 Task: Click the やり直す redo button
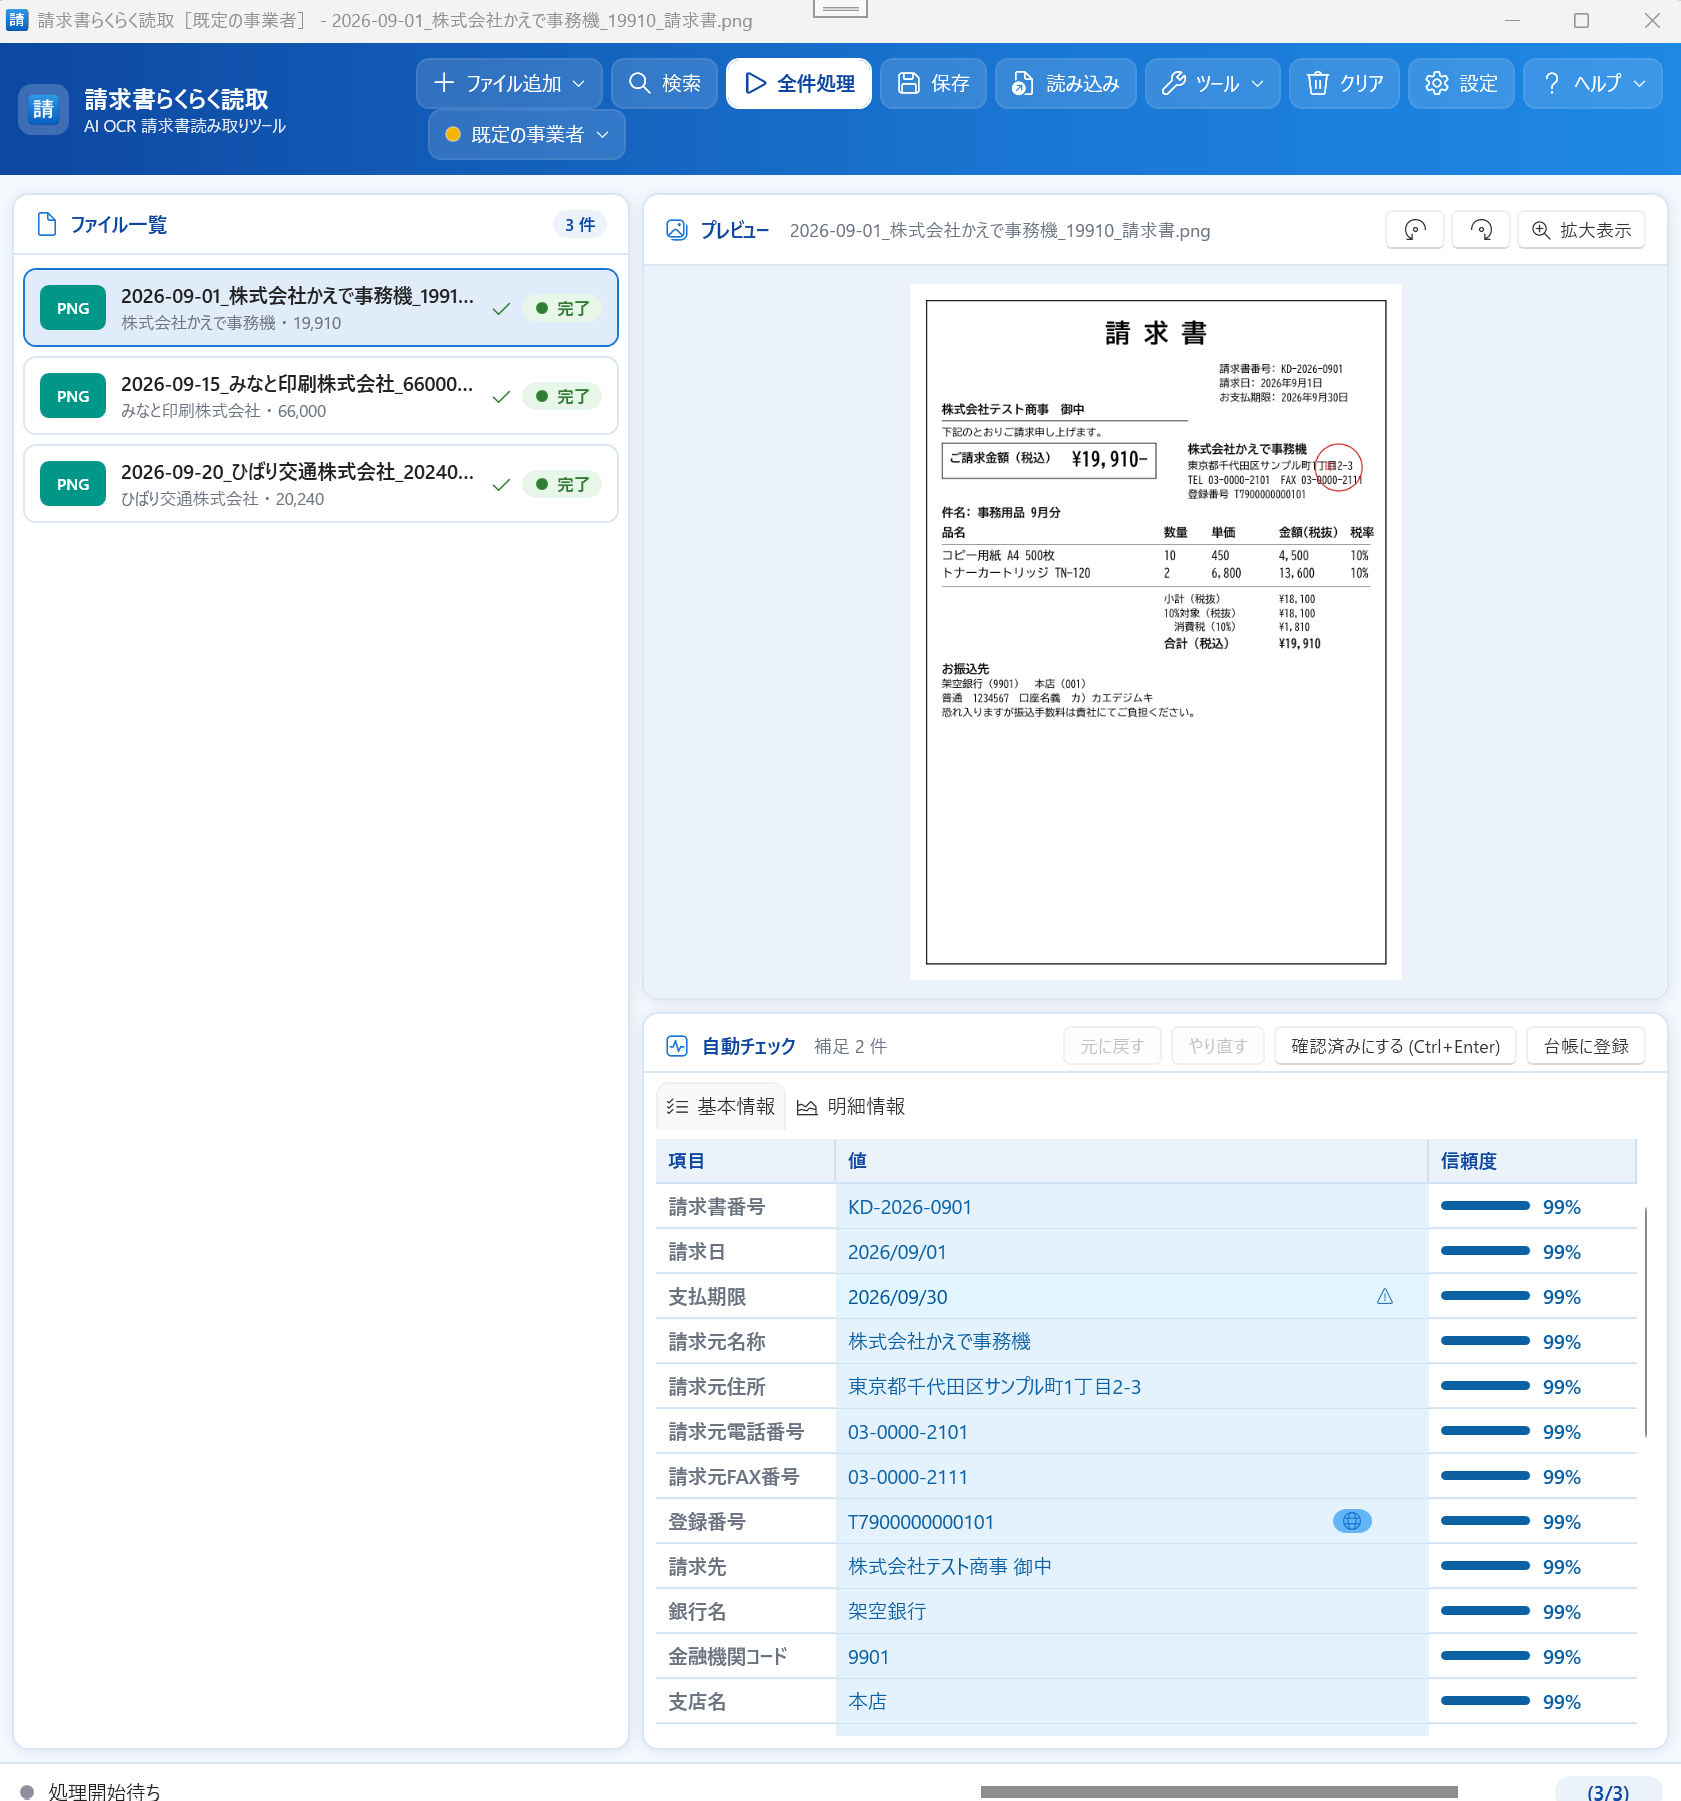pos(1218,1046)
